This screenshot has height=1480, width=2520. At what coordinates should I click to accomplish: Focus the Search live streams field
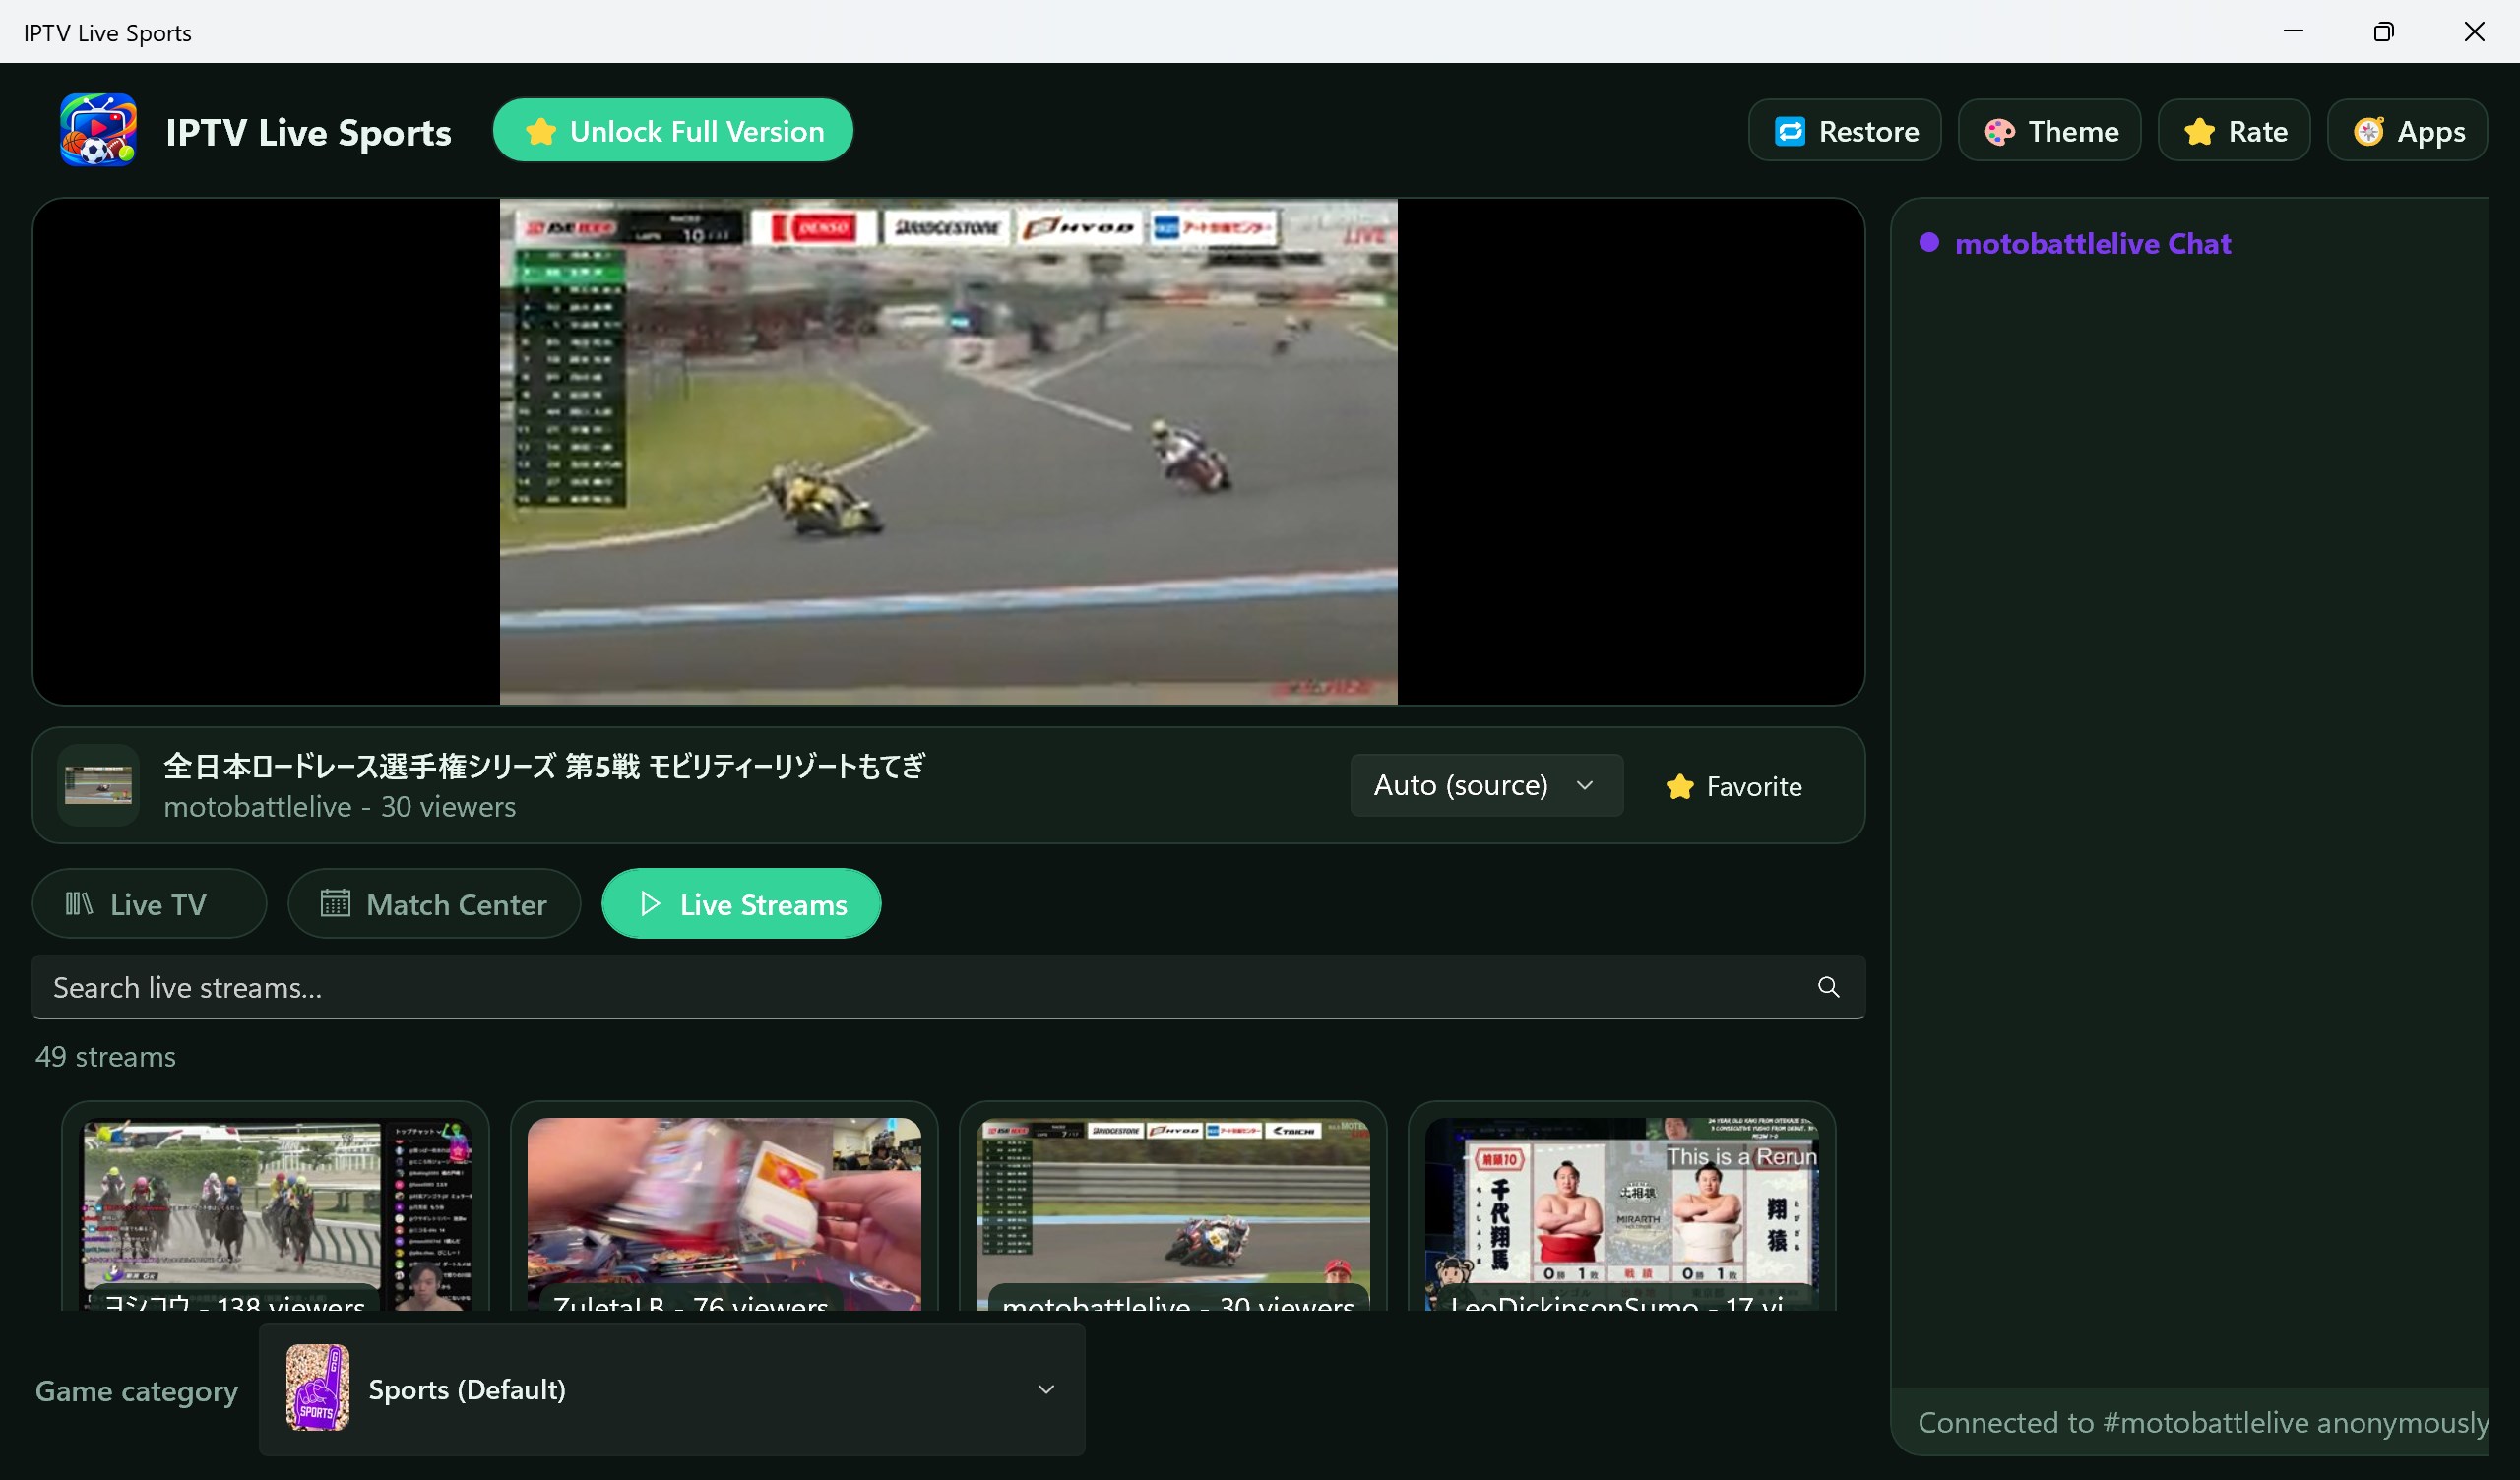[x=948, y=987]
